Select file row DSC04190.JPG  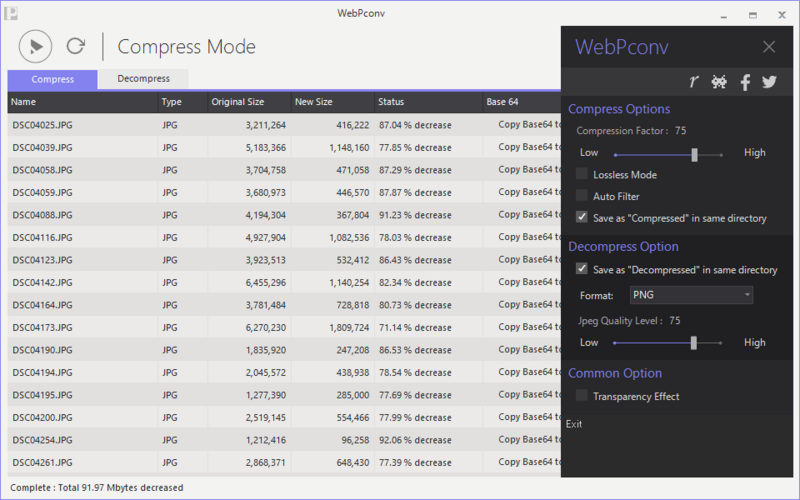coord(284,350)
